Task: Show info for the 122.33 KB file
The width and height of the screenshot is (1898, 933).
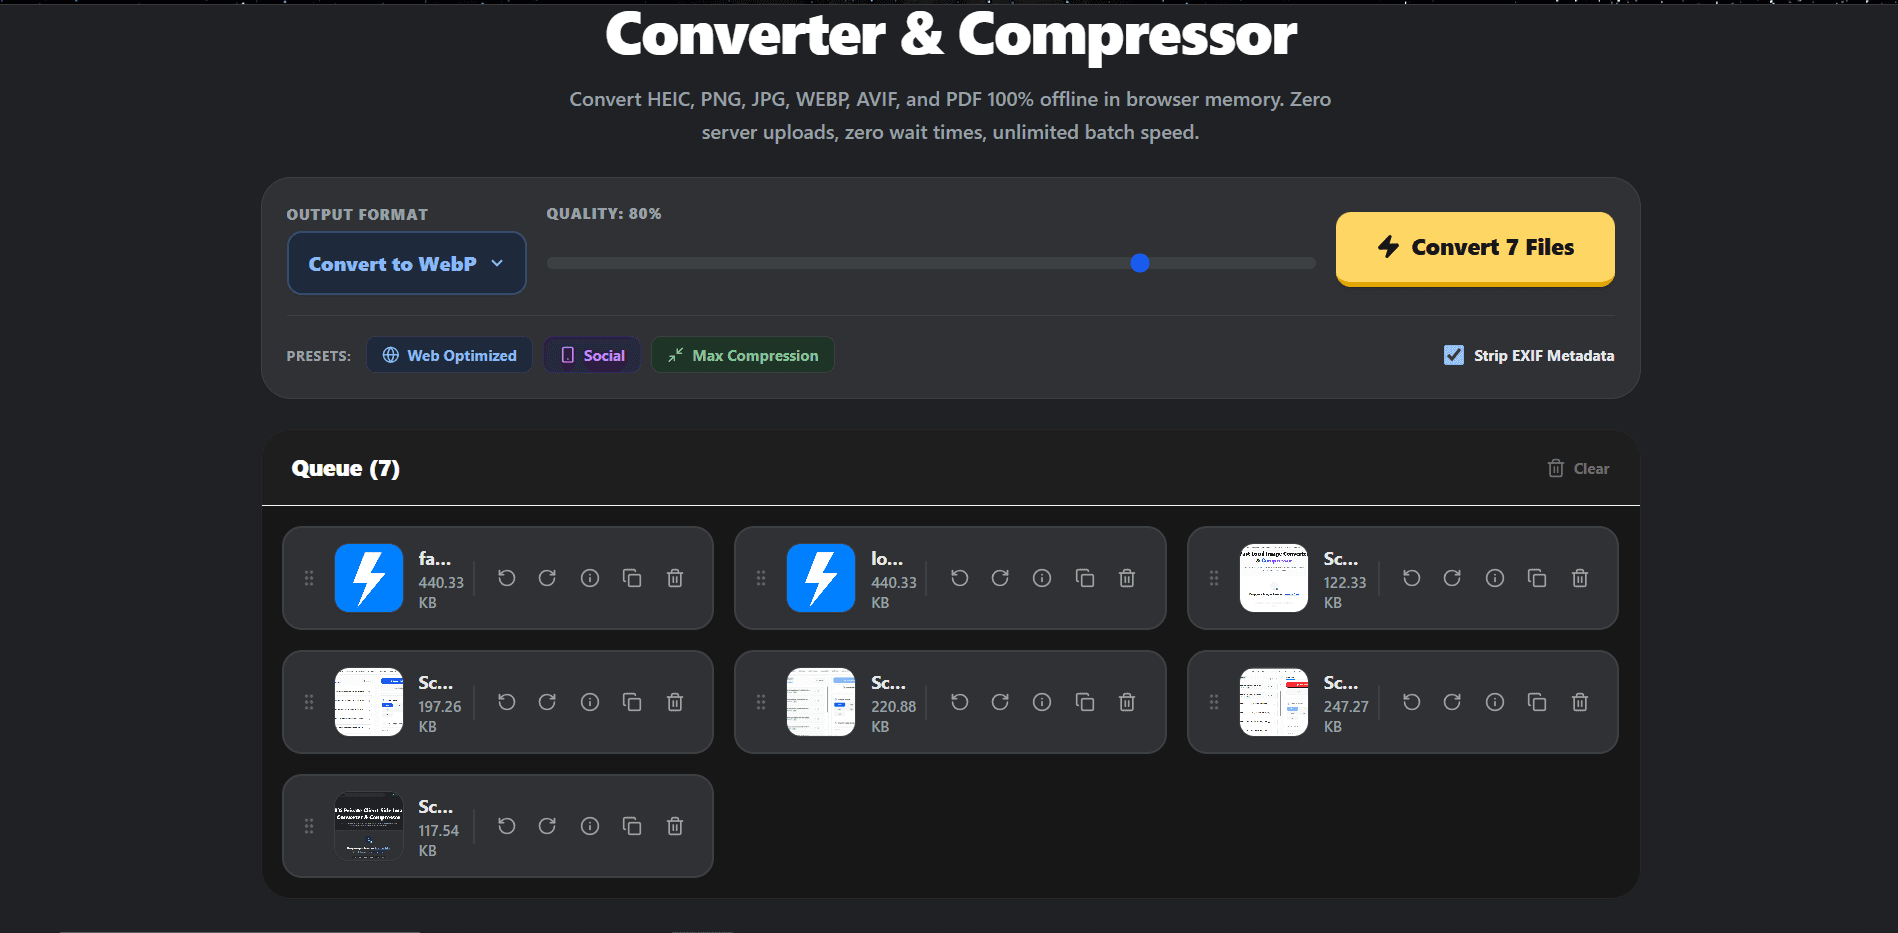Action: [1495, 578]
